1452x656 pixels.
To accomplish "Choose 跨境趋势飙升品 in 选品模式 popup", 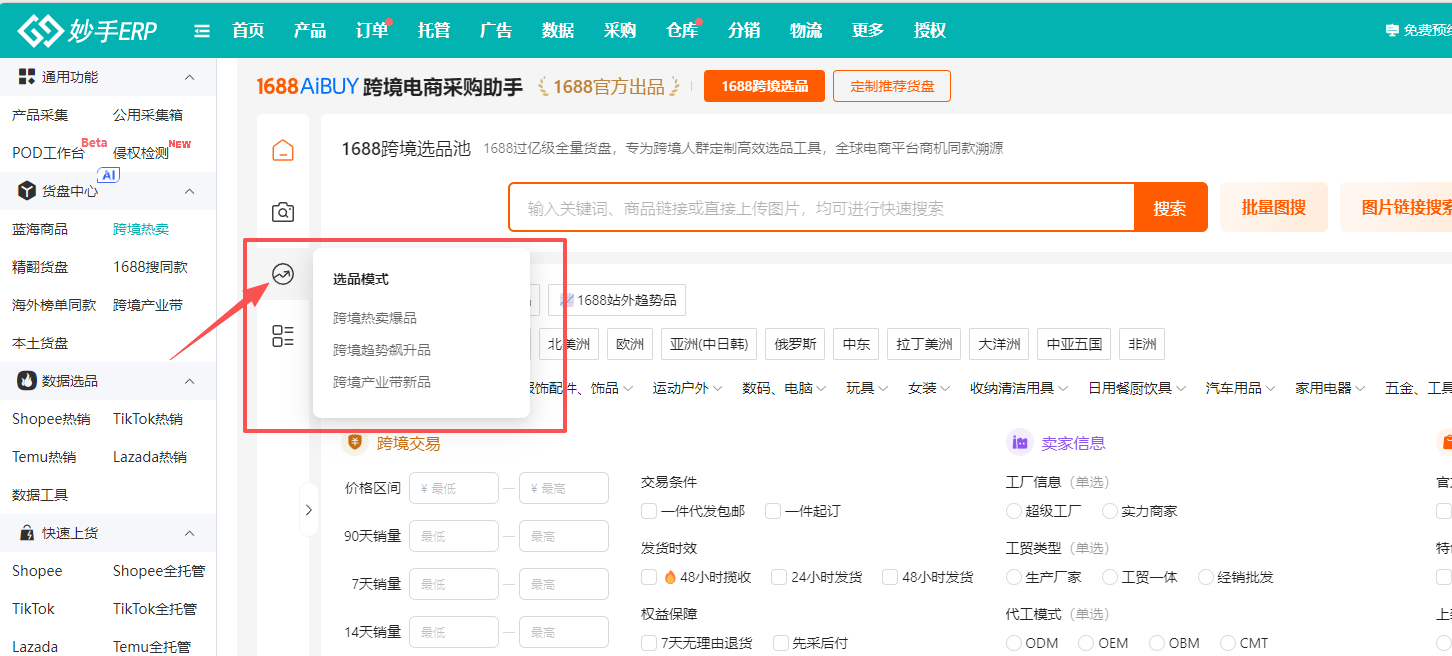I will coord(382,350).
